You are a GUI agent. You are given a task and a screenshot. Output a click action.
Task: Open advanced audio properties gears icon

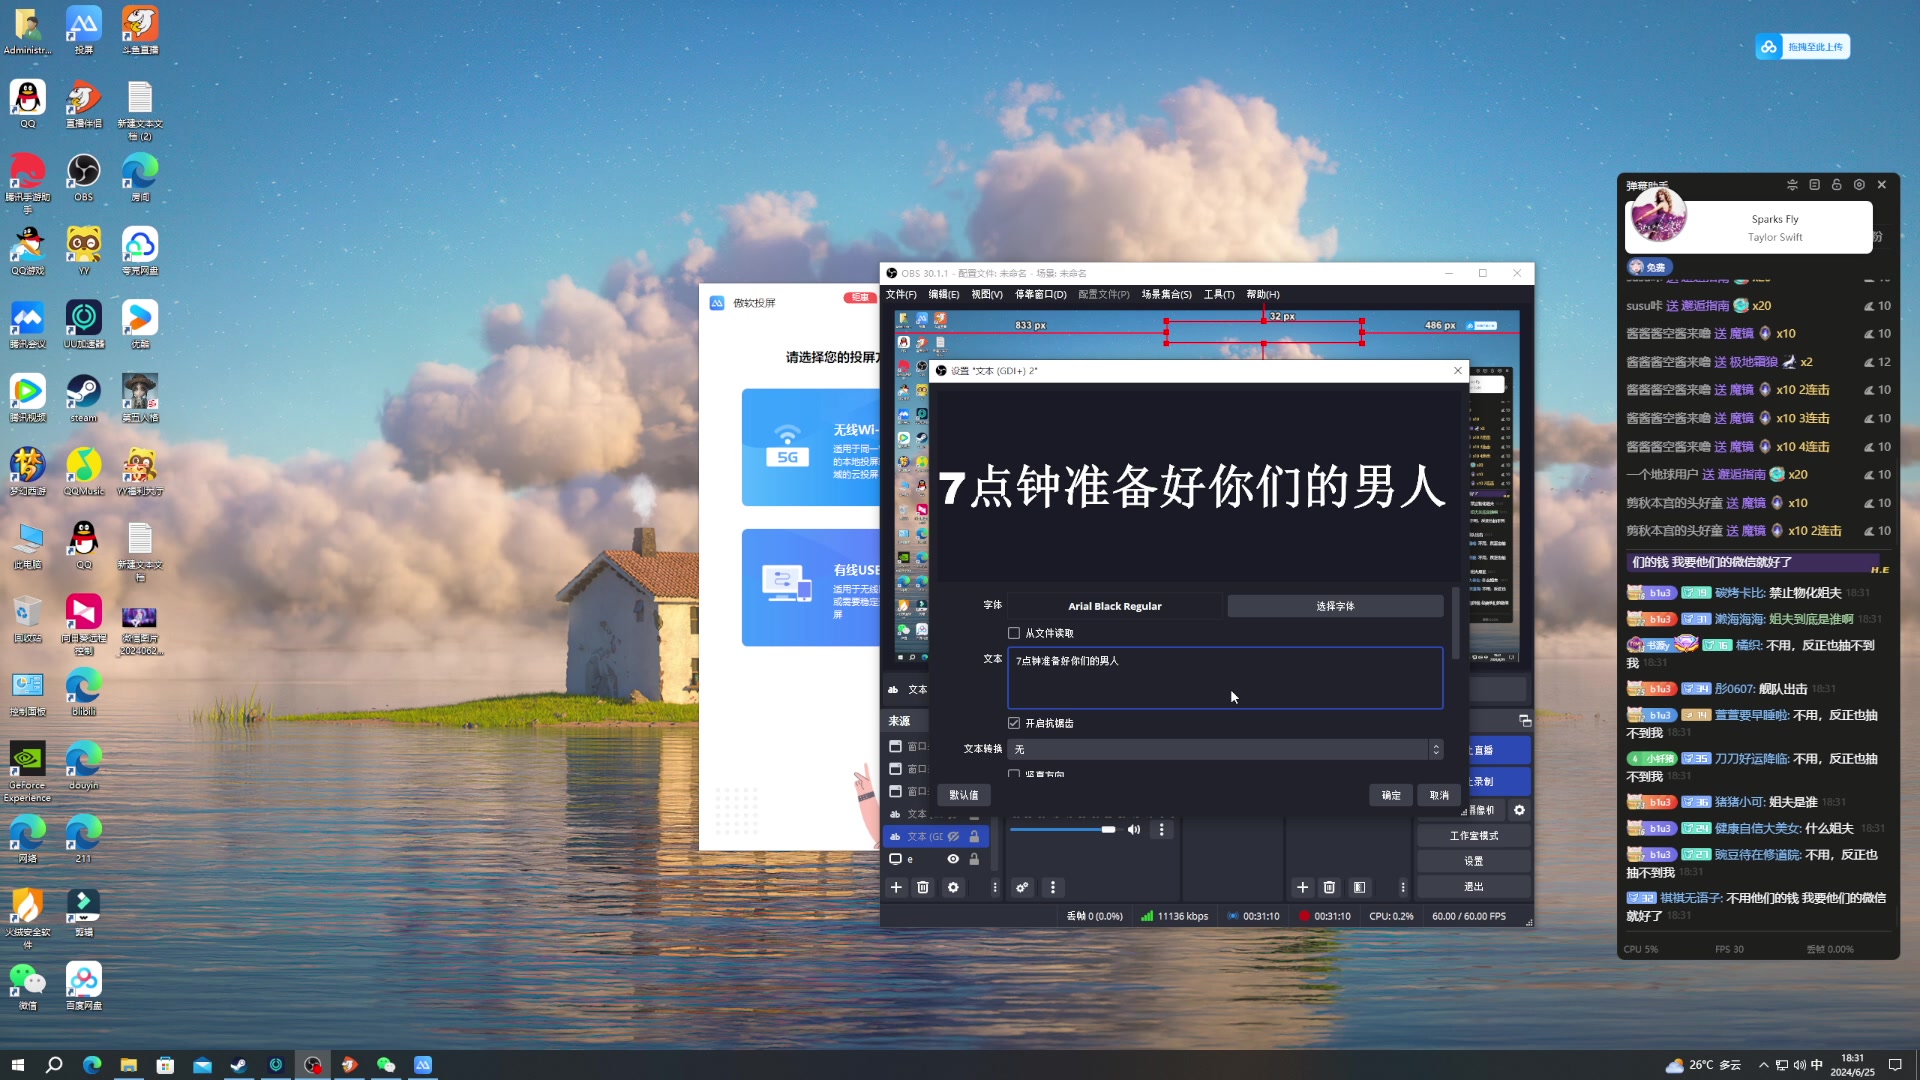pyautogui.click(x=1022, y=887)
